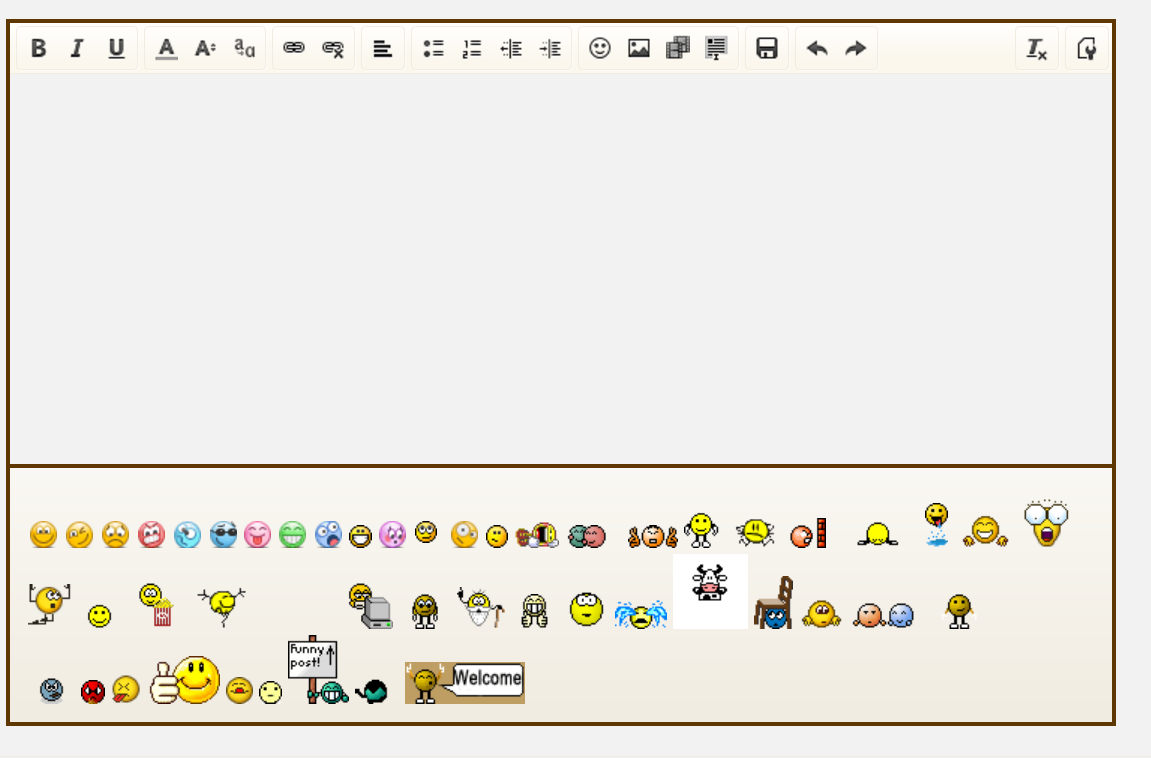Insert the Welcome sign smiley
The image size is (1151, 758).
coord(465,682)
